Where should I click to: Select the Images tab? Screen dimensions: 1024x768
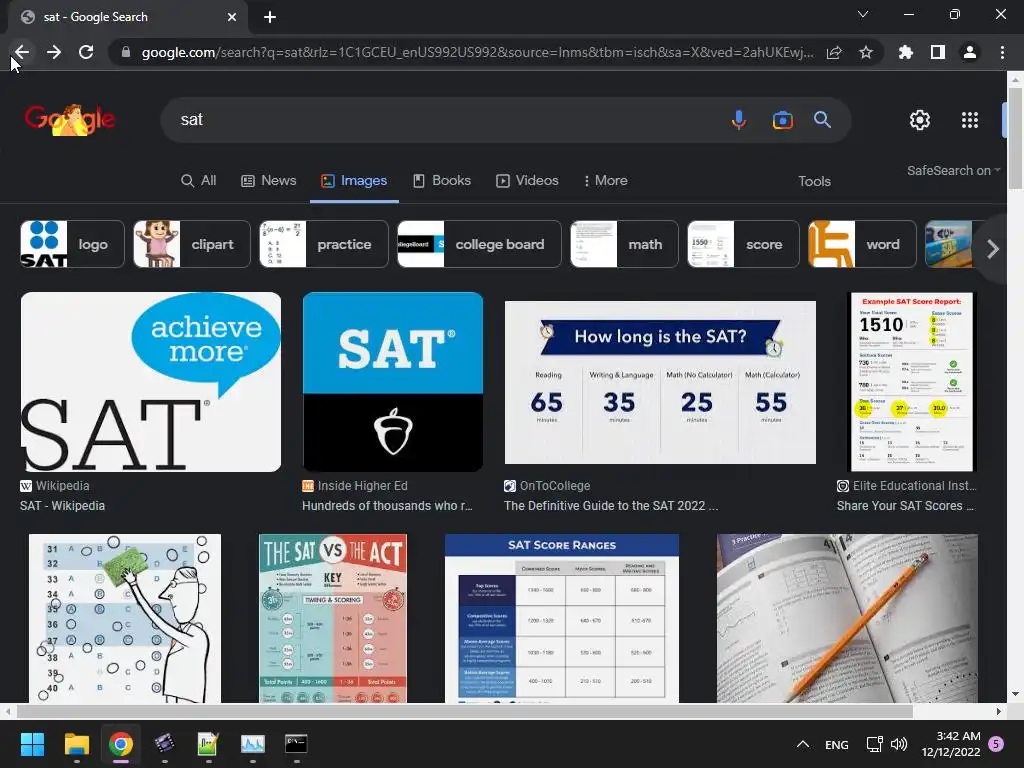point(354,181)
